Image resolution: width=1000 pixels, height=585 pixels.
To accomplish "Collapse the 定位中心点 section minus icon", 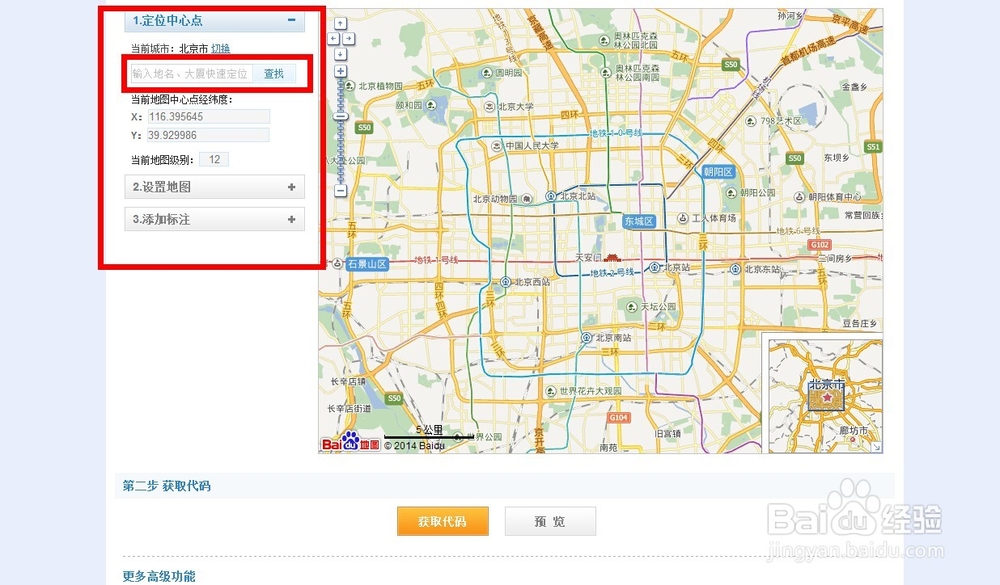I will point(291,20).
